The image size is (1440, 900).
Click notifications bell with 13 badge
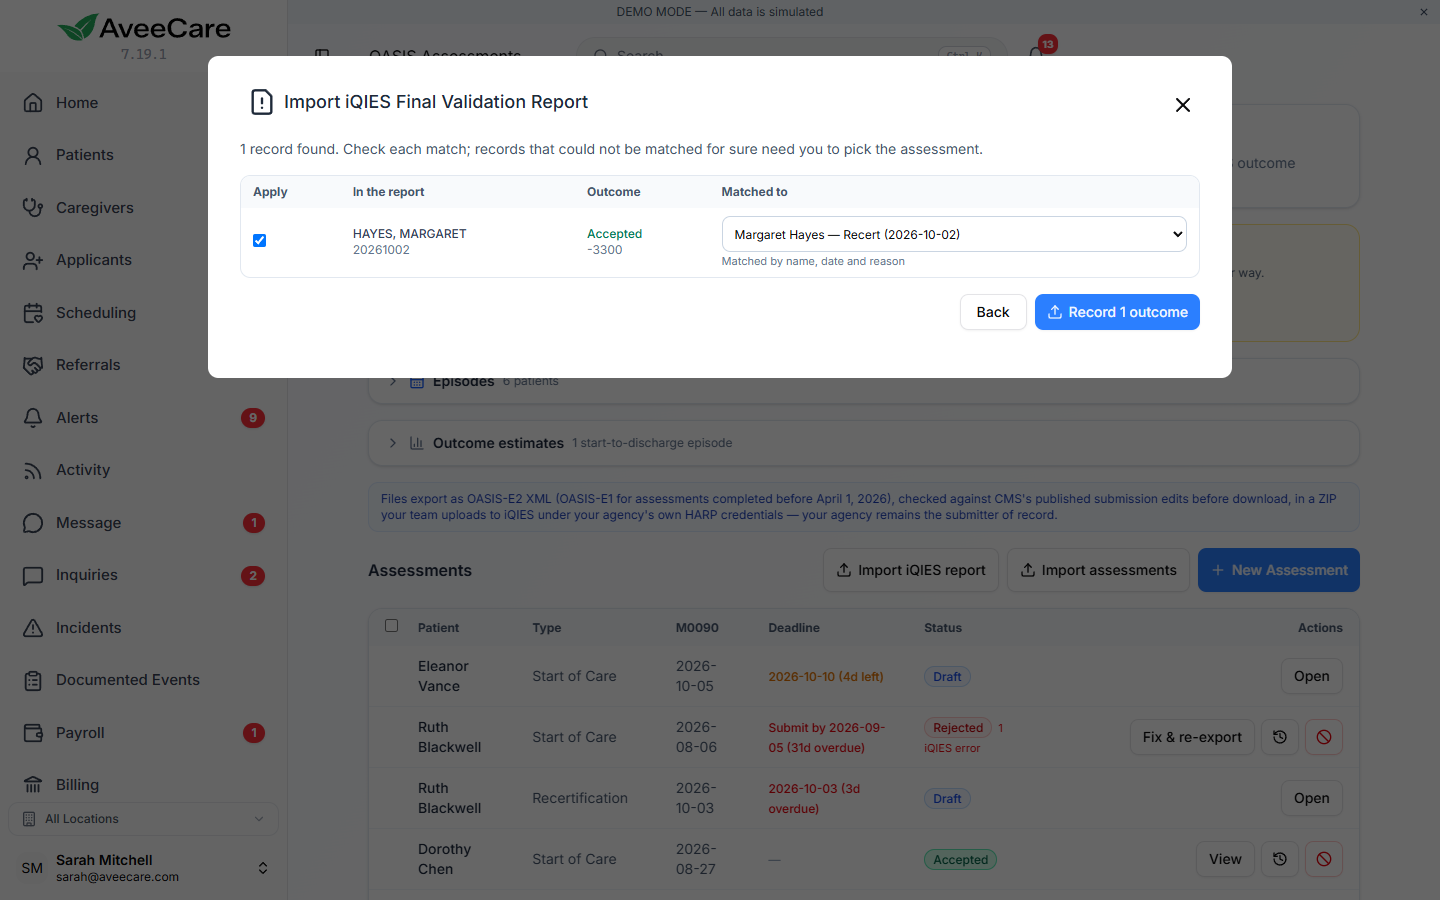pyautogui.click(x=1038, y=50)
